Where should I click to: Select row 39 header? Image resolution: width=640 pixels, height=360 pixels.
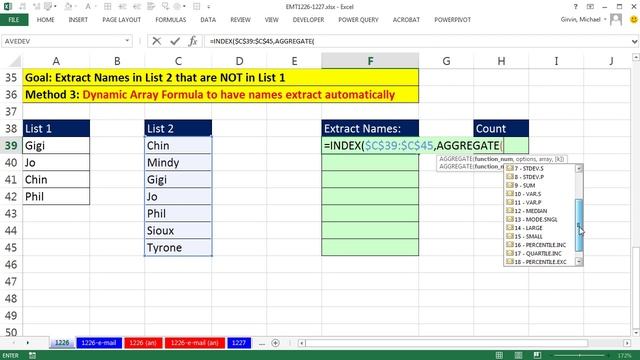pyautogui.click(x=11, y=146)
